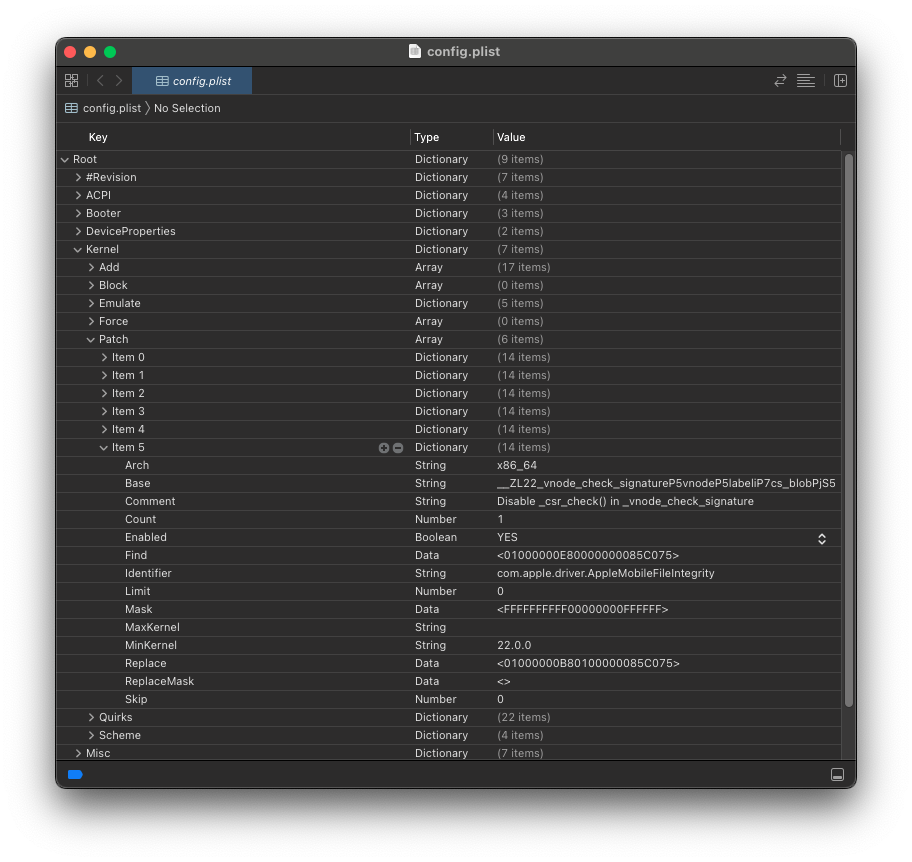Click the (17 items) value of Add
This screenshot has width=912, height=862.
point(523,268)
